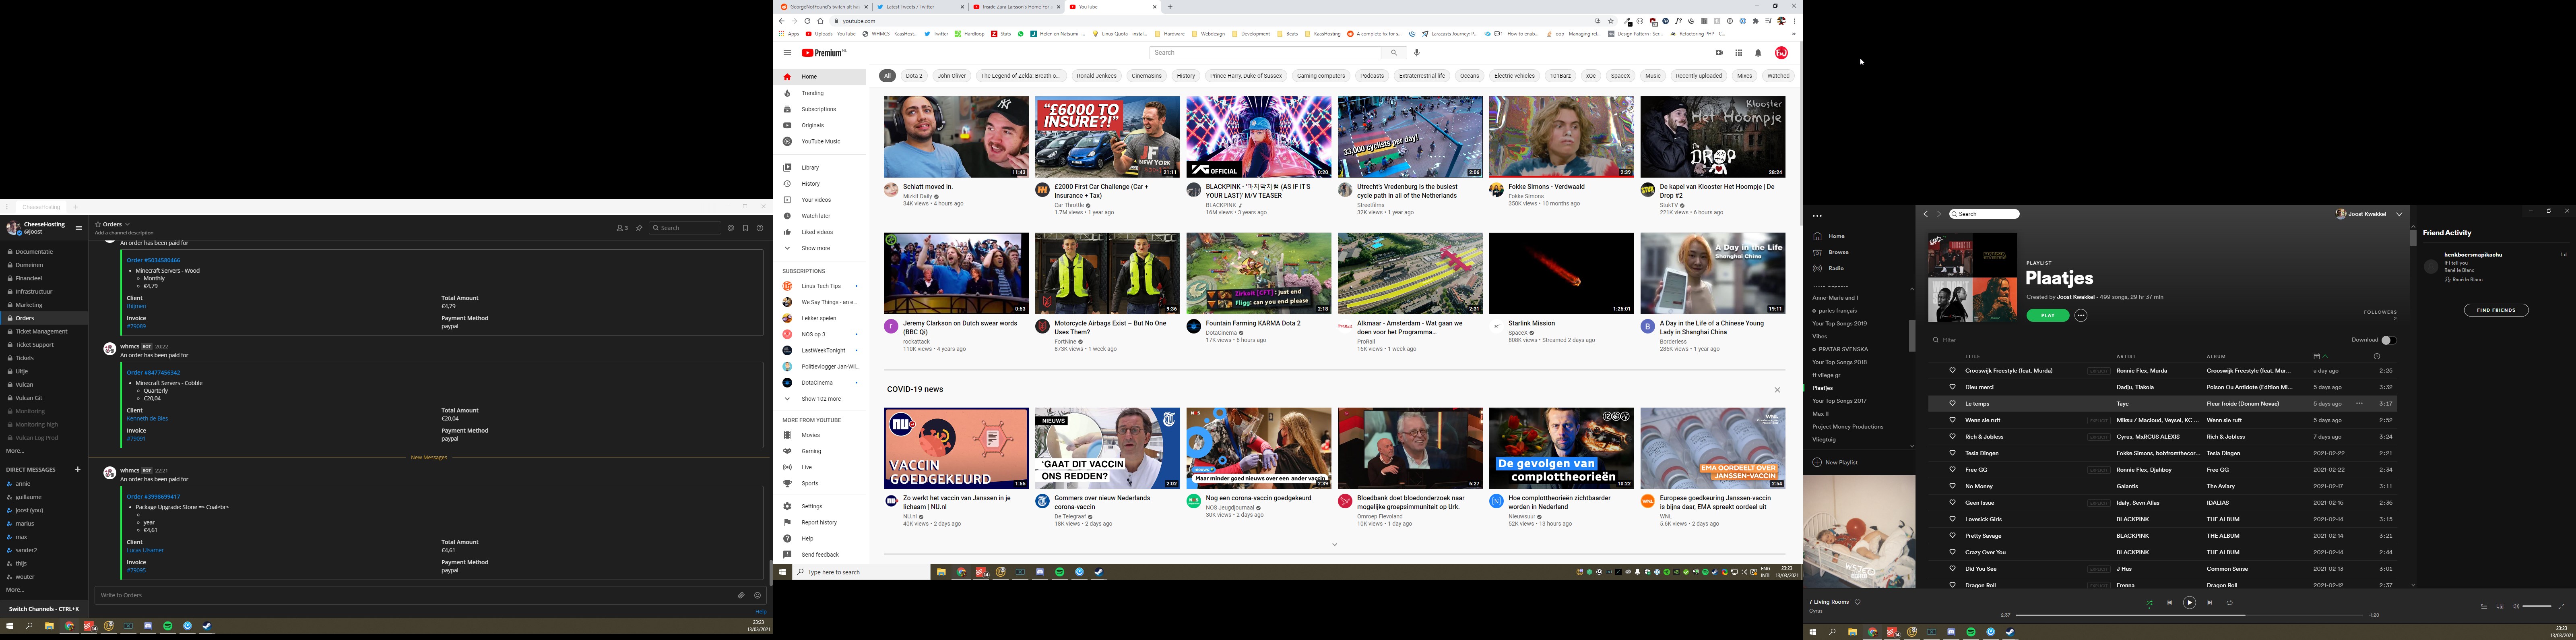Open the Spotify play queue icon
This screenshot has height=640, width=2576.
pyautogui.click(x=2484, y=606)
